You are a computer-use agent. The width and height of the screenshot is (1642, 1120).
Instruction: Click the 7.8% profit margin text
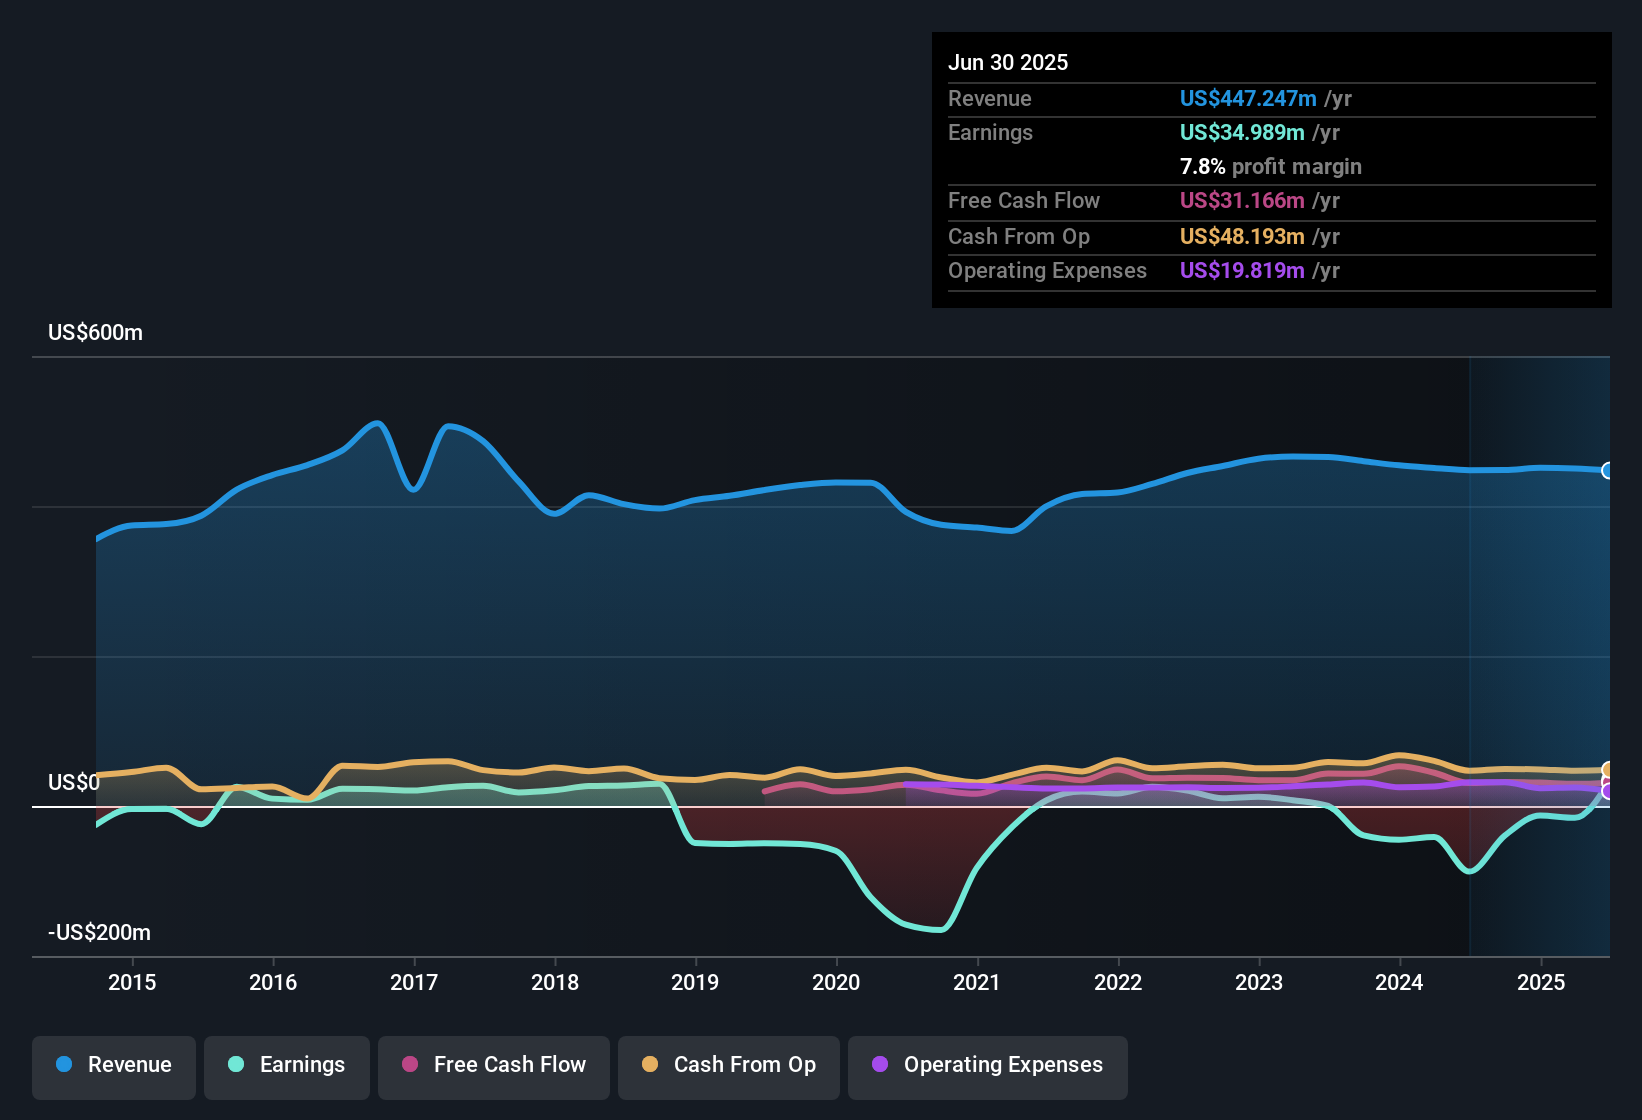1270,167
